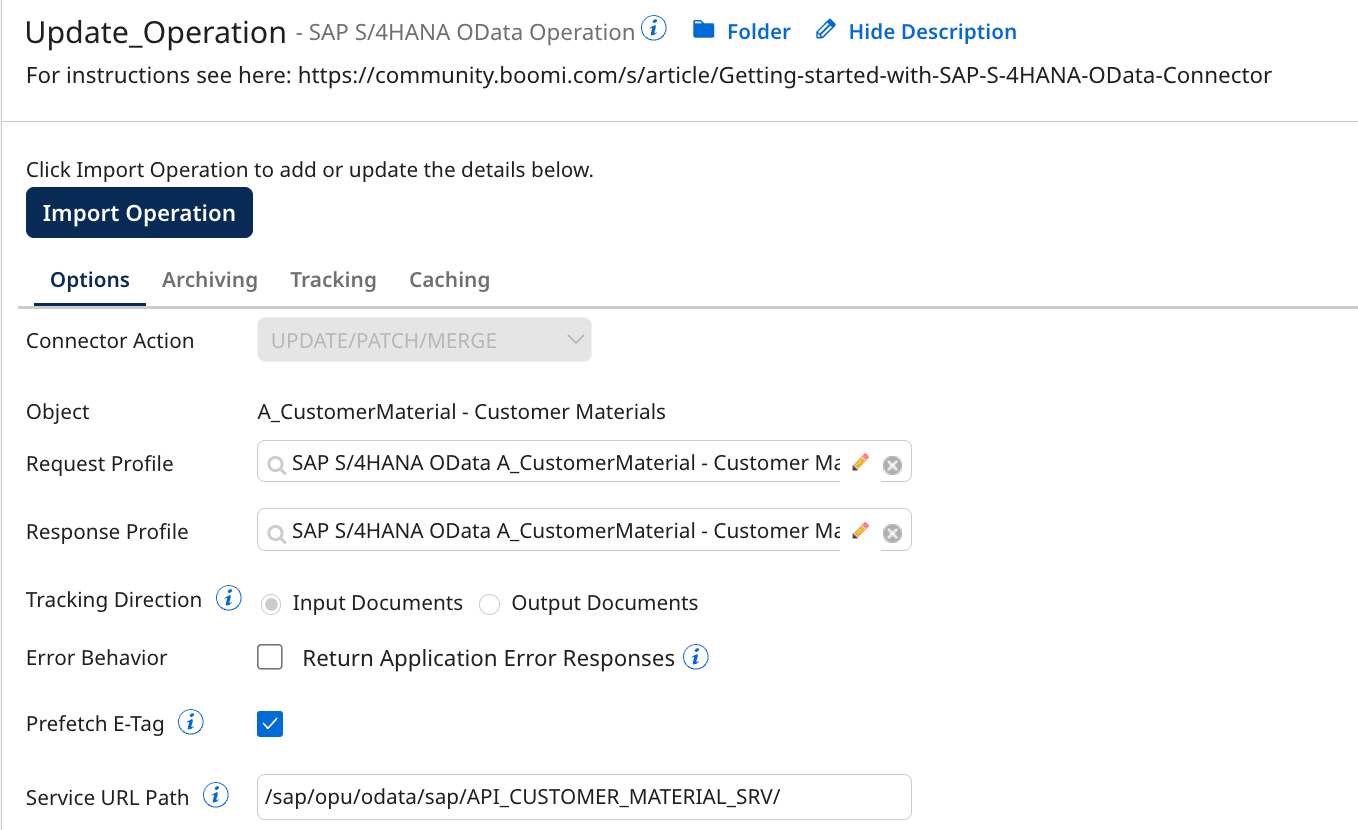Show the Prefetch E-Tag info tooltip
1358x830 pixels.
tap(190, 722)
